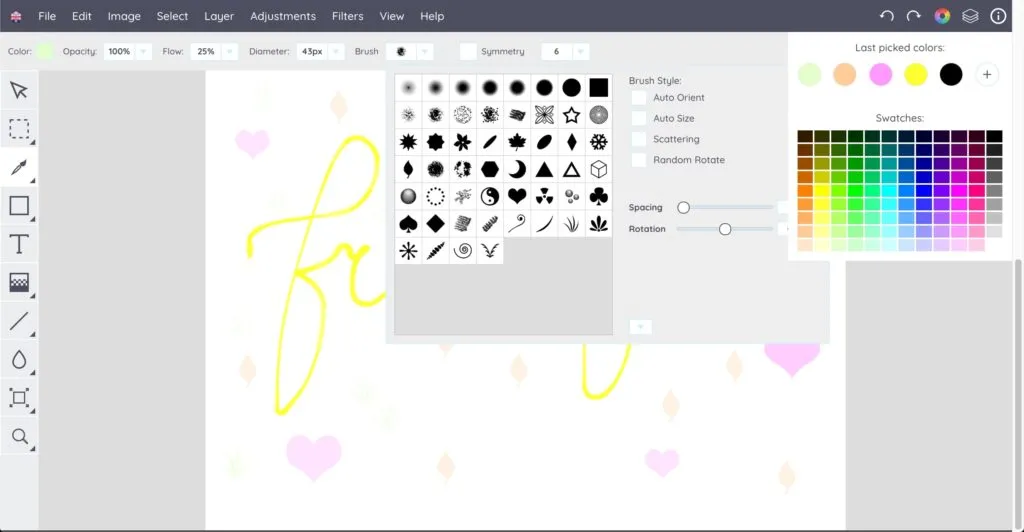This screenshot has height=532, width=1024.
Task: Open the Layers panel icon
Action: coord(970,16)
